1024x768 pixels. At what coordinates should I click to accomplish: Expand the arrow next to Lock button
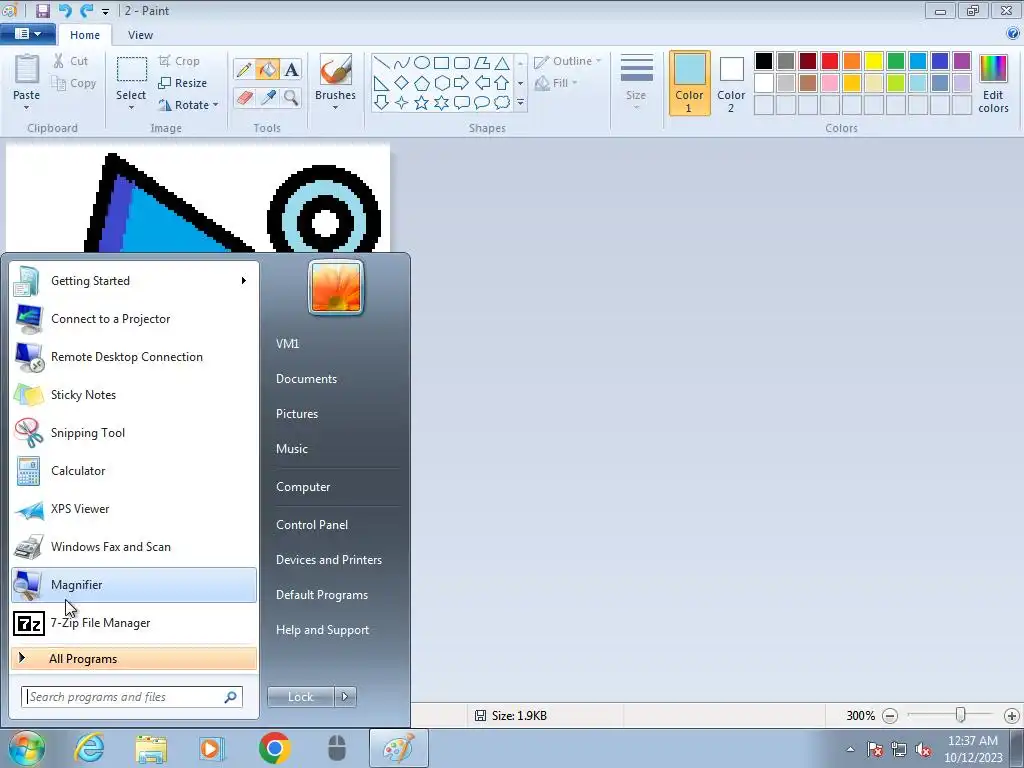(x=345, y=697)
